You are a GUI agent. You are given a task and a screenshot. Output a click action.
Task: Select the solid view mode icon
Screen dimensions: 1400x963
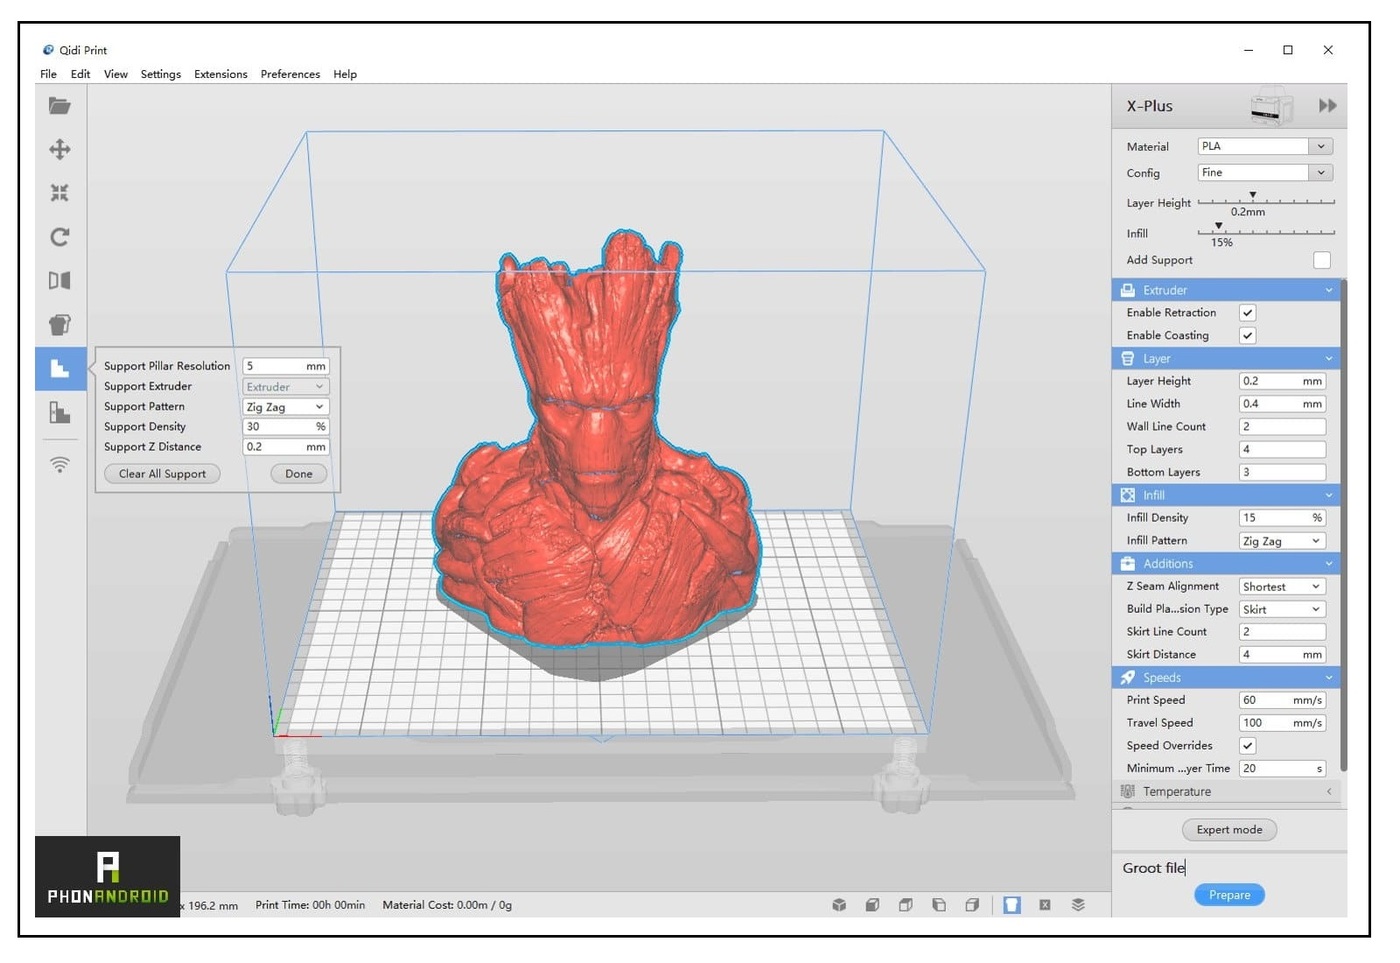(1012, 905)
